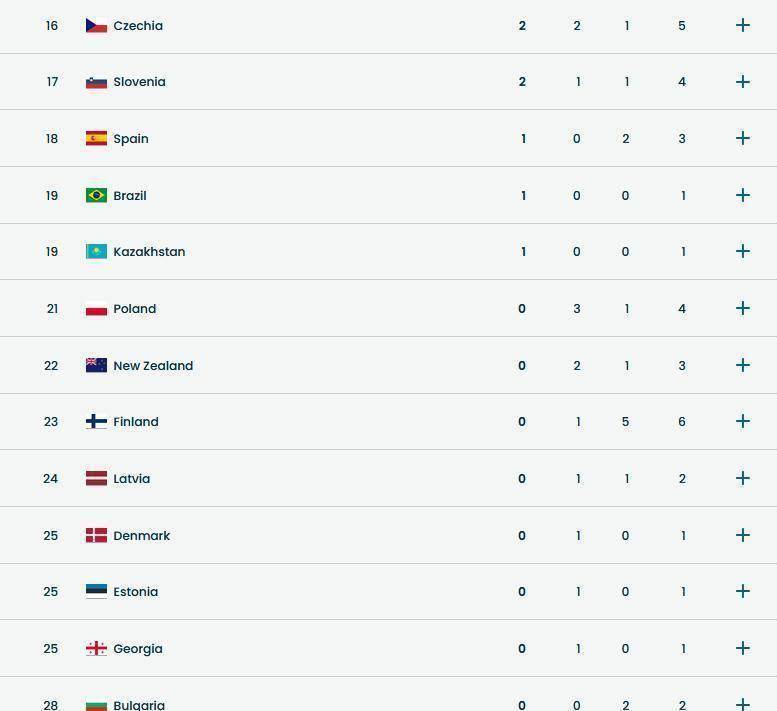
Task: Click the Finland flag icon
Action: (x=96, y=422)
